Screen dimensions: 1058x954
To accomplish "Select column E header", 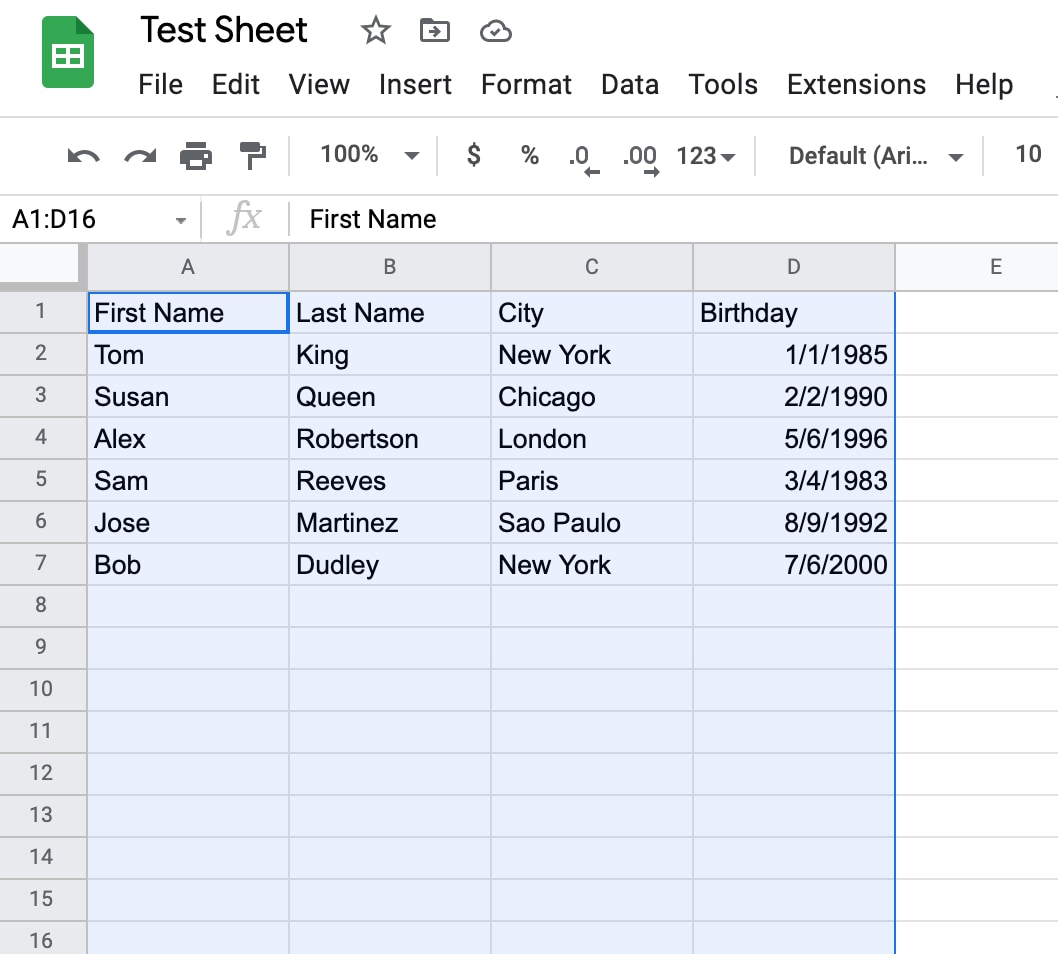I will (x=995, y=267).
